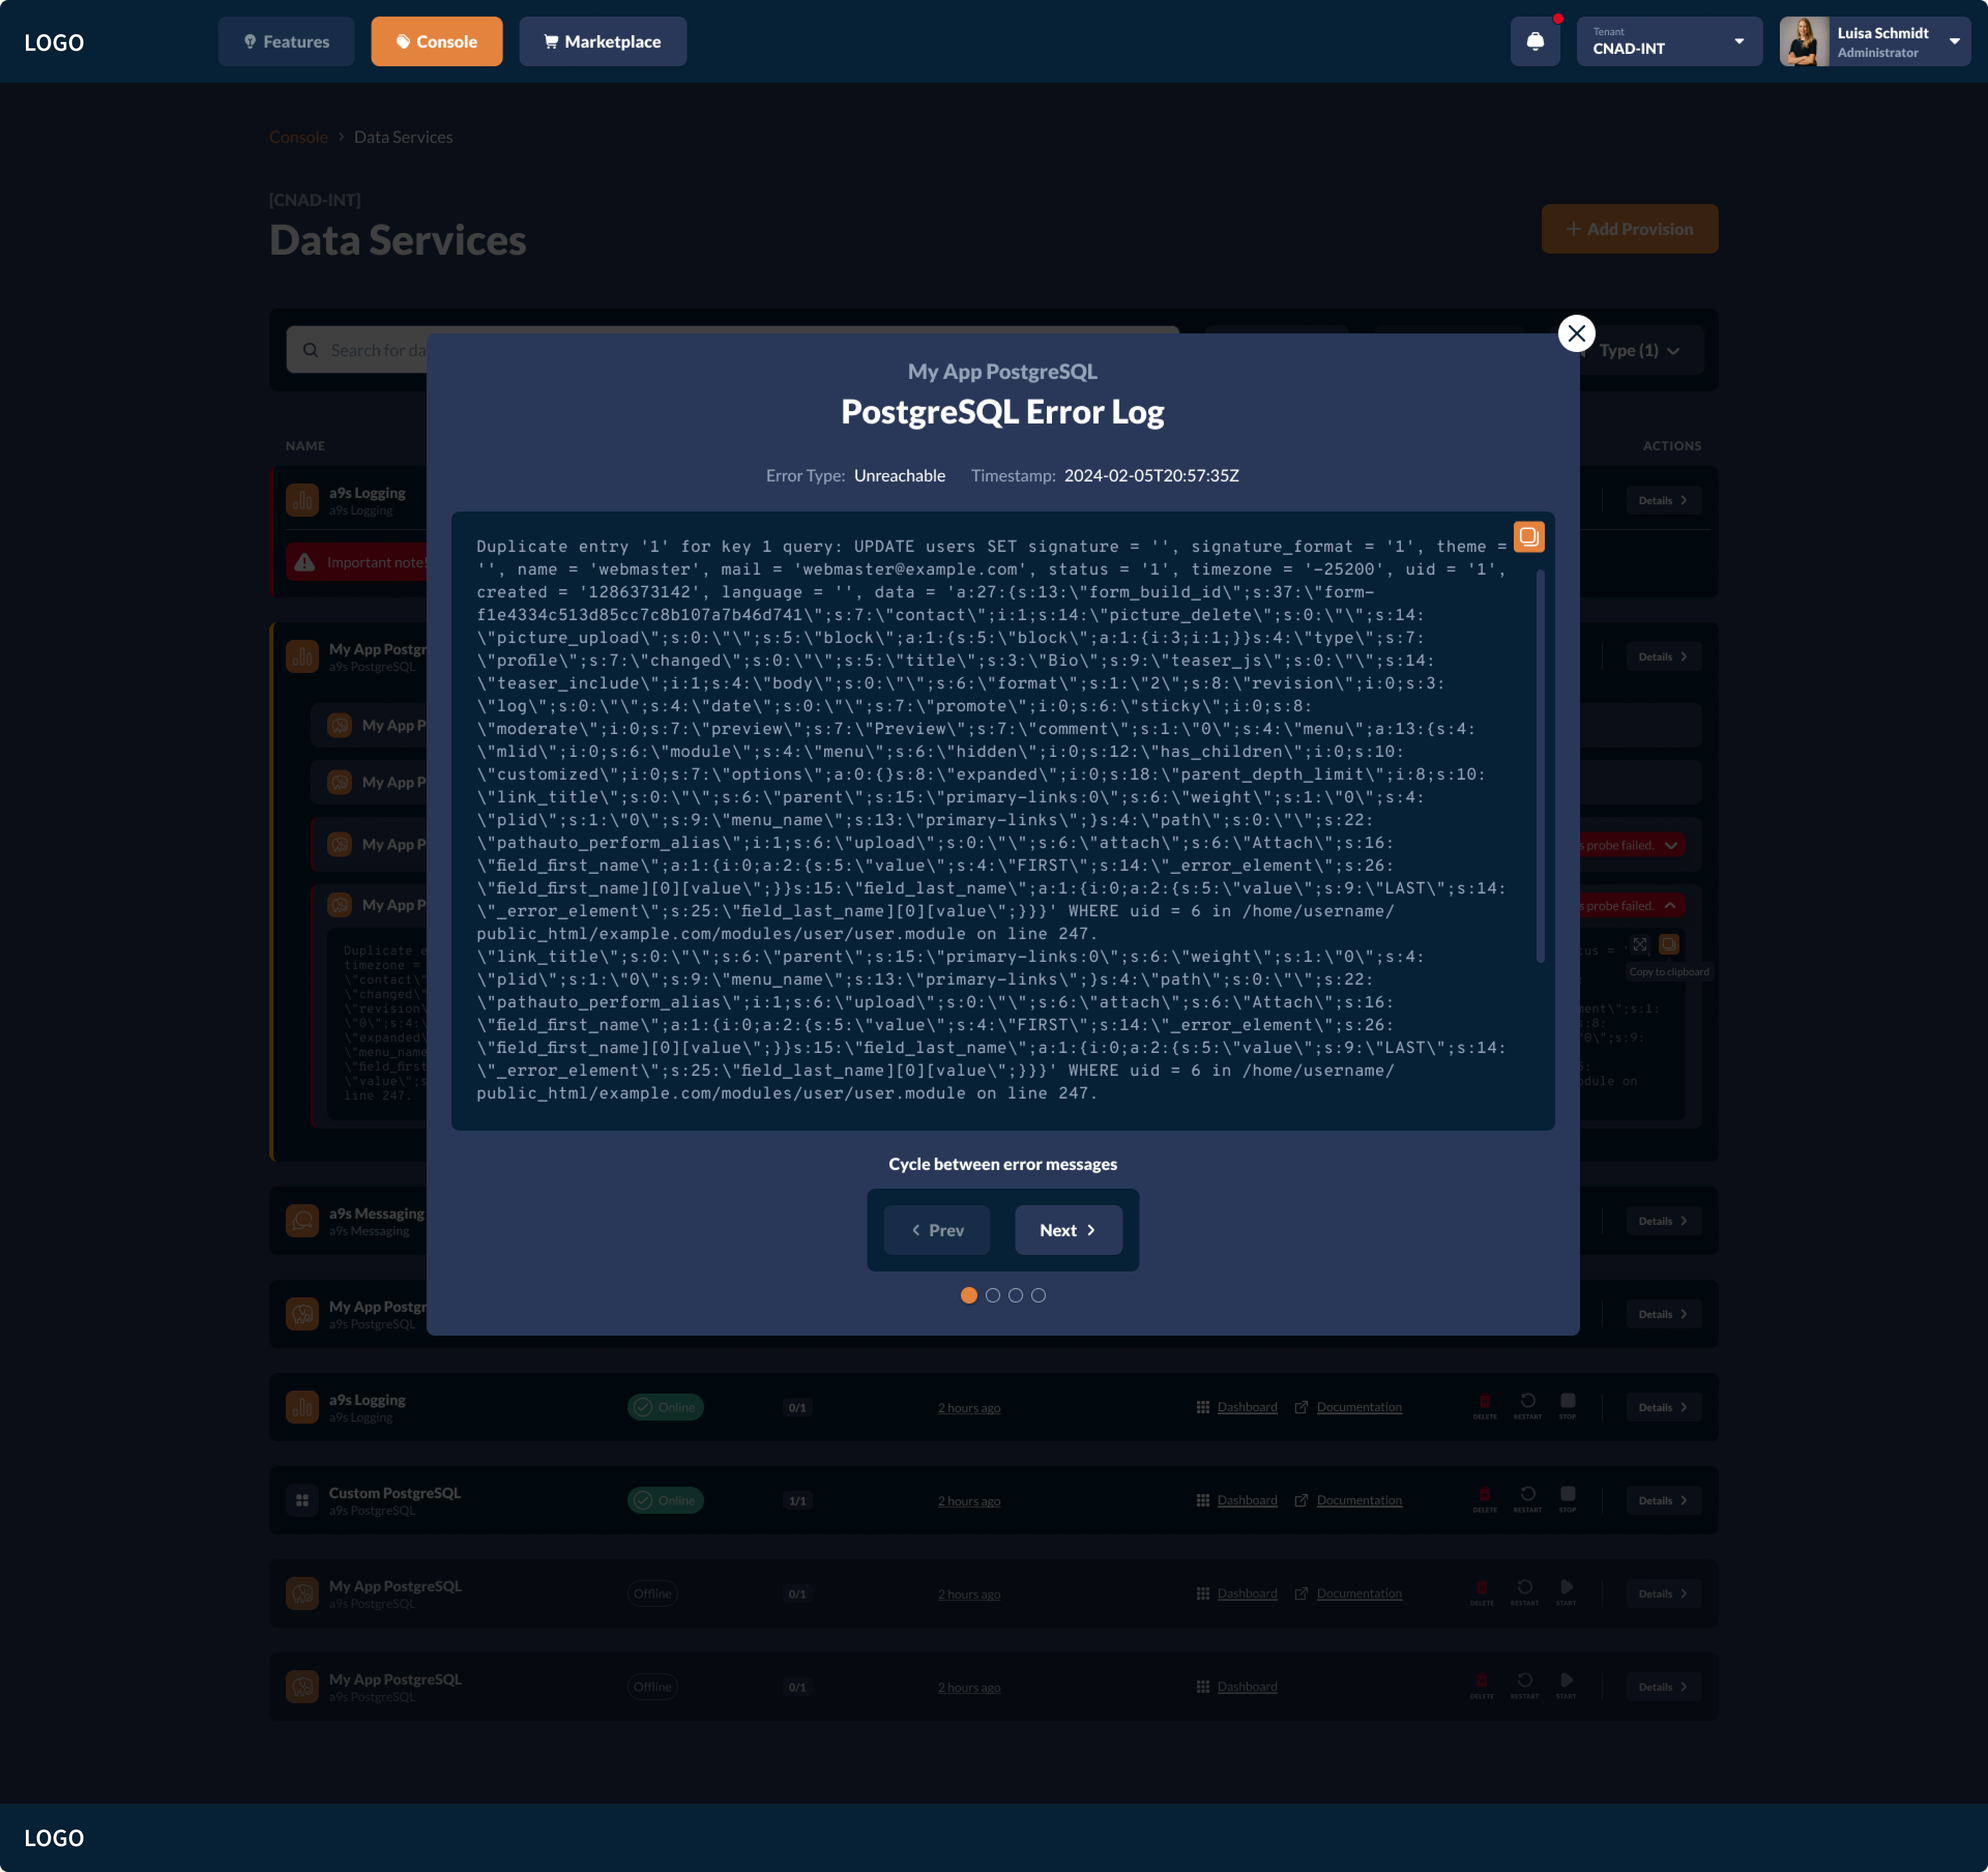Select the second error message dot

(x=992, y=1295)
